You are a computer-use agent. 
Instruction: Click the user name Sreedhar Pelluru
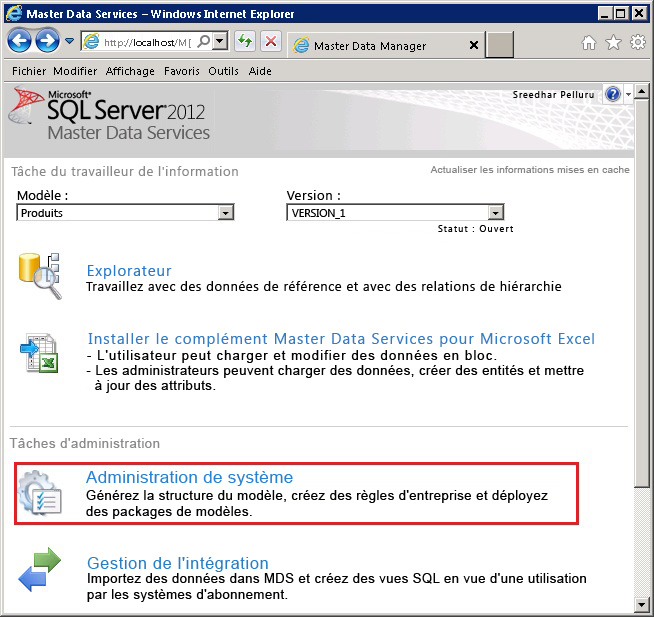point(553,95)
